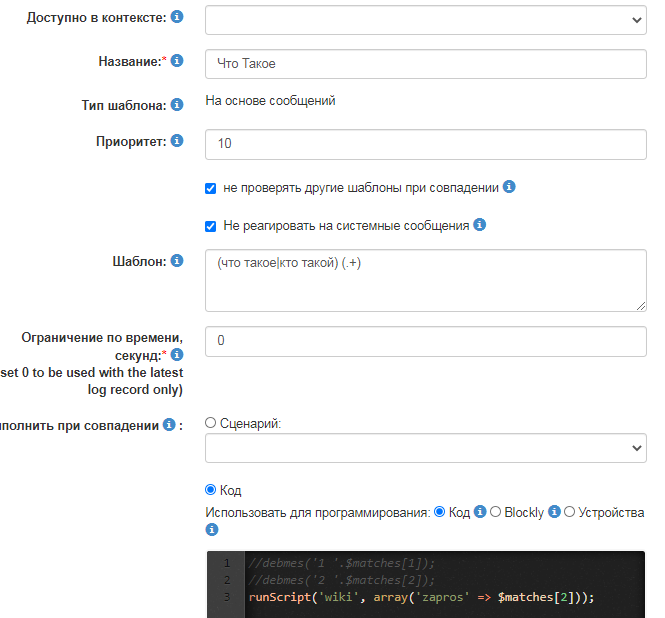Focus the Приоритет input field
The height and width of the screenshot is (618, 665).
(x=425, y=144)
